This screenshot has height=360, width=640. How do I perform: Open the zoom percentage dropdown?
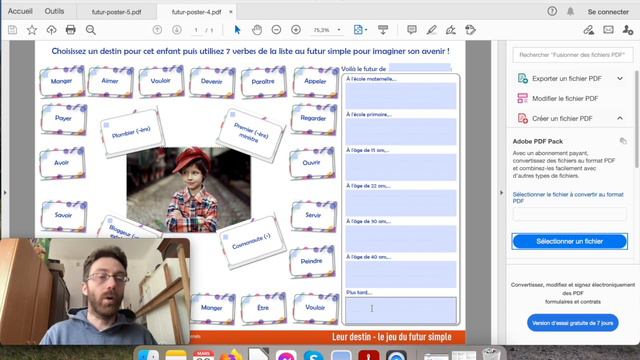click(x=339, y=30)
